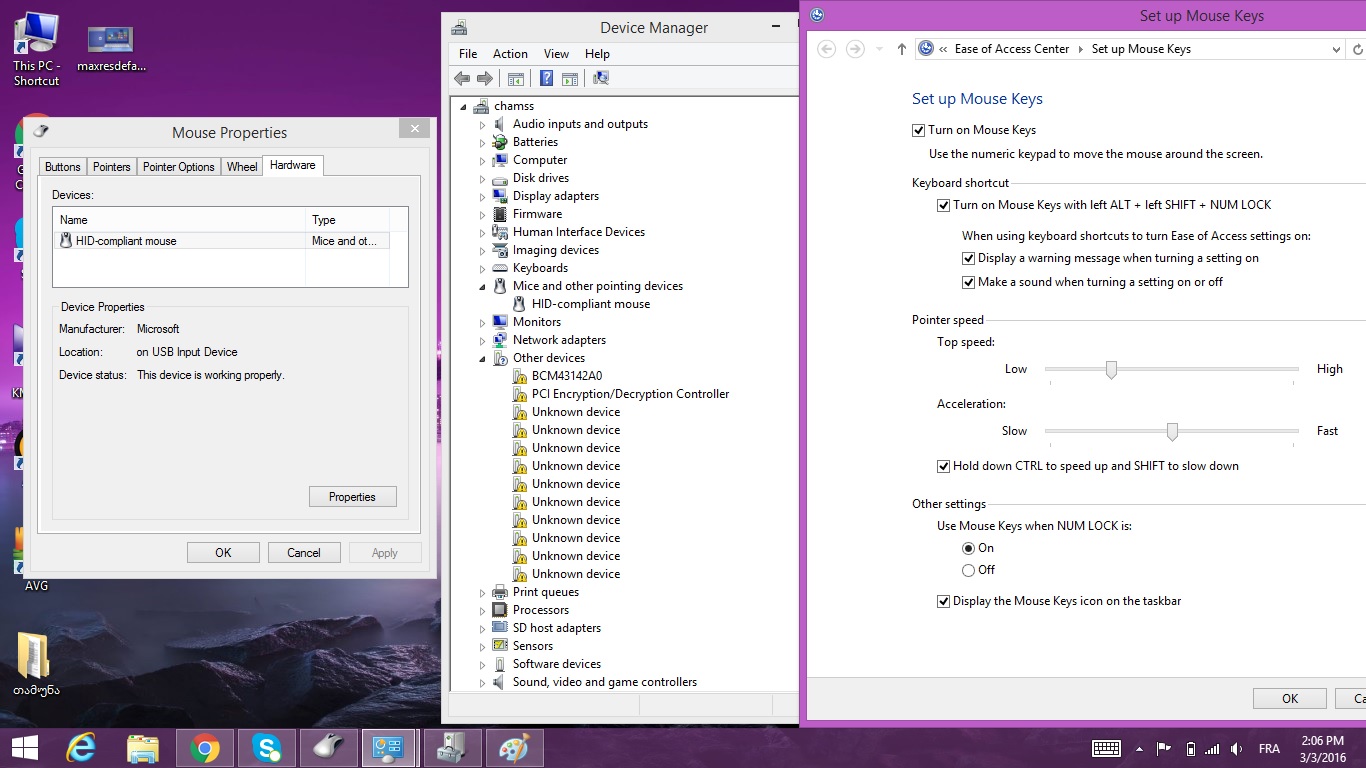Image resolution: width=1366 pixels, height=768 pixels.
Task: Open Paint from the taskbar
Action: [x=514, y=748]
